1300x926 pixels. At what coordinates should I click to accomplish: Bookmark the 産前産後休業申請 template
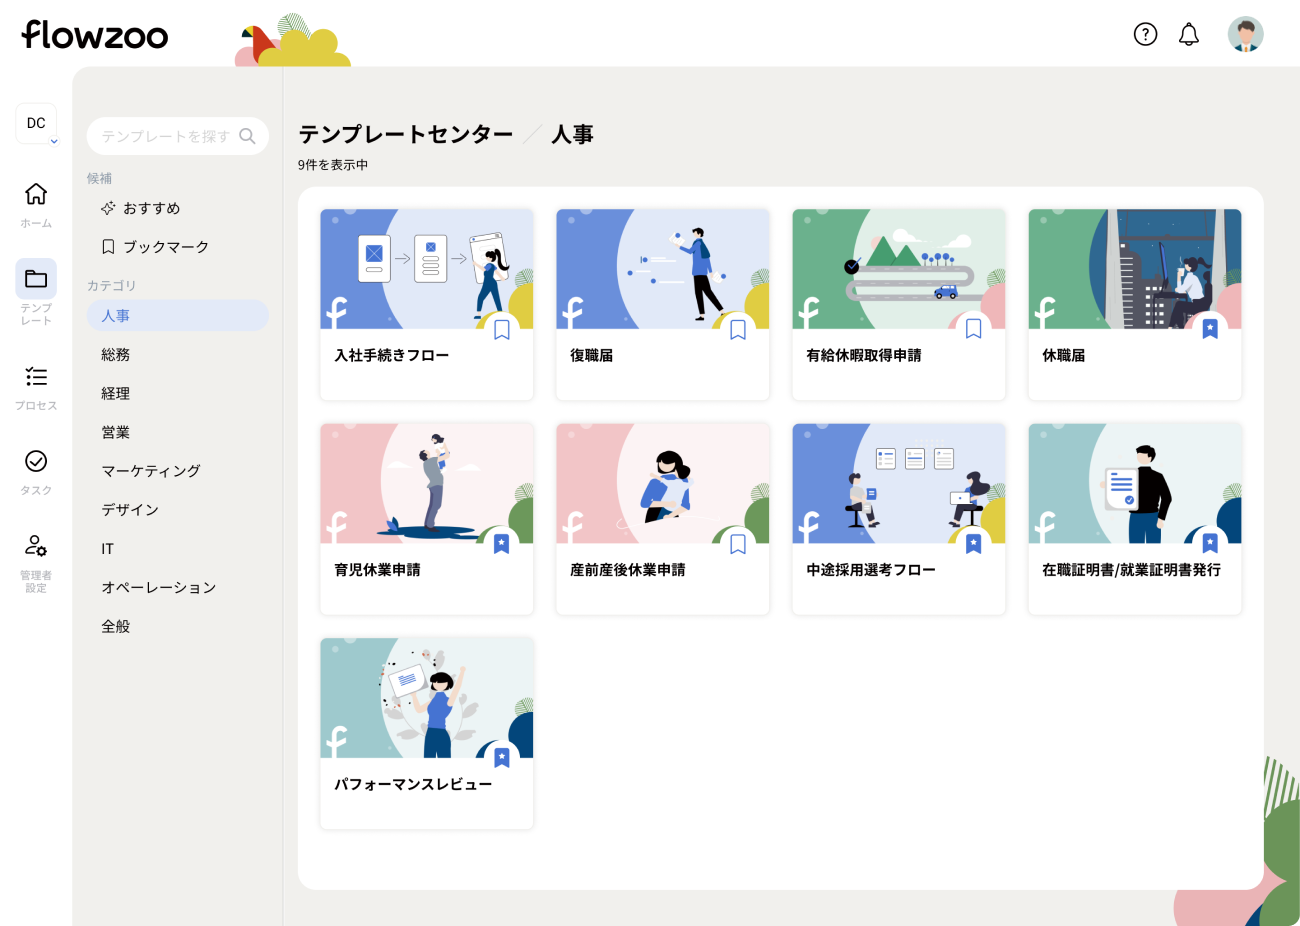pyautogui.click(x=738, y=544)
